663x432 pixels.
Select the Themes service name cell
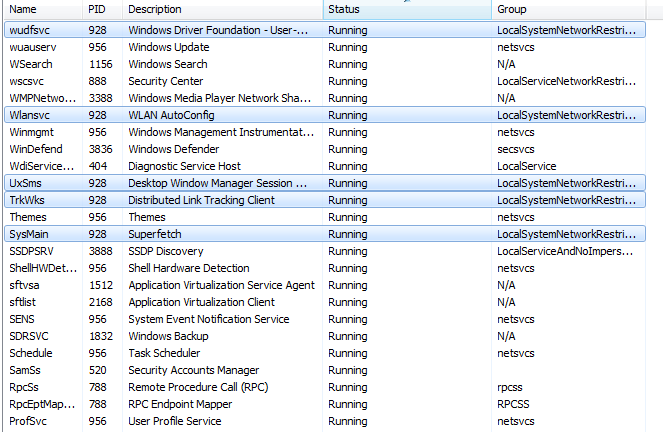tap(28, 217)
